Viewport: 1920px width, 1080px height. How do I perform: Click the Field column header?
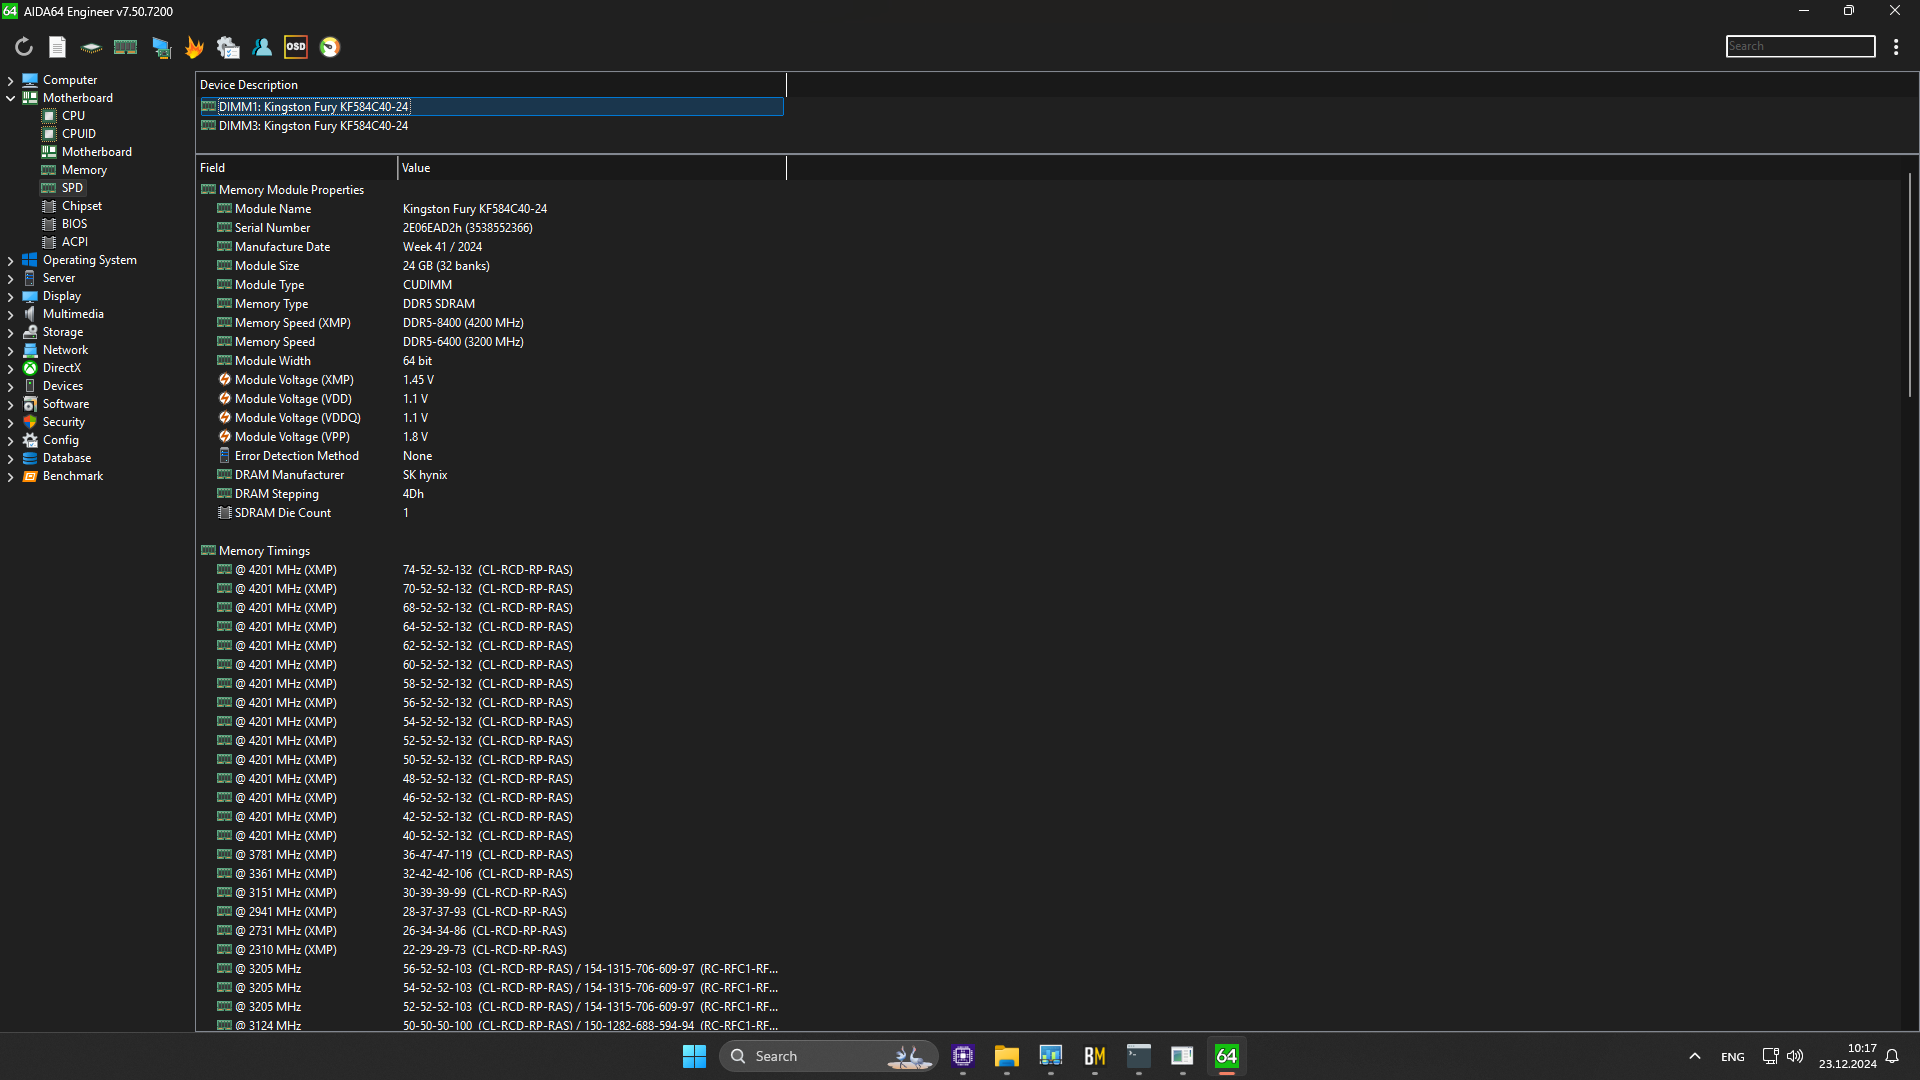point(297,168)
